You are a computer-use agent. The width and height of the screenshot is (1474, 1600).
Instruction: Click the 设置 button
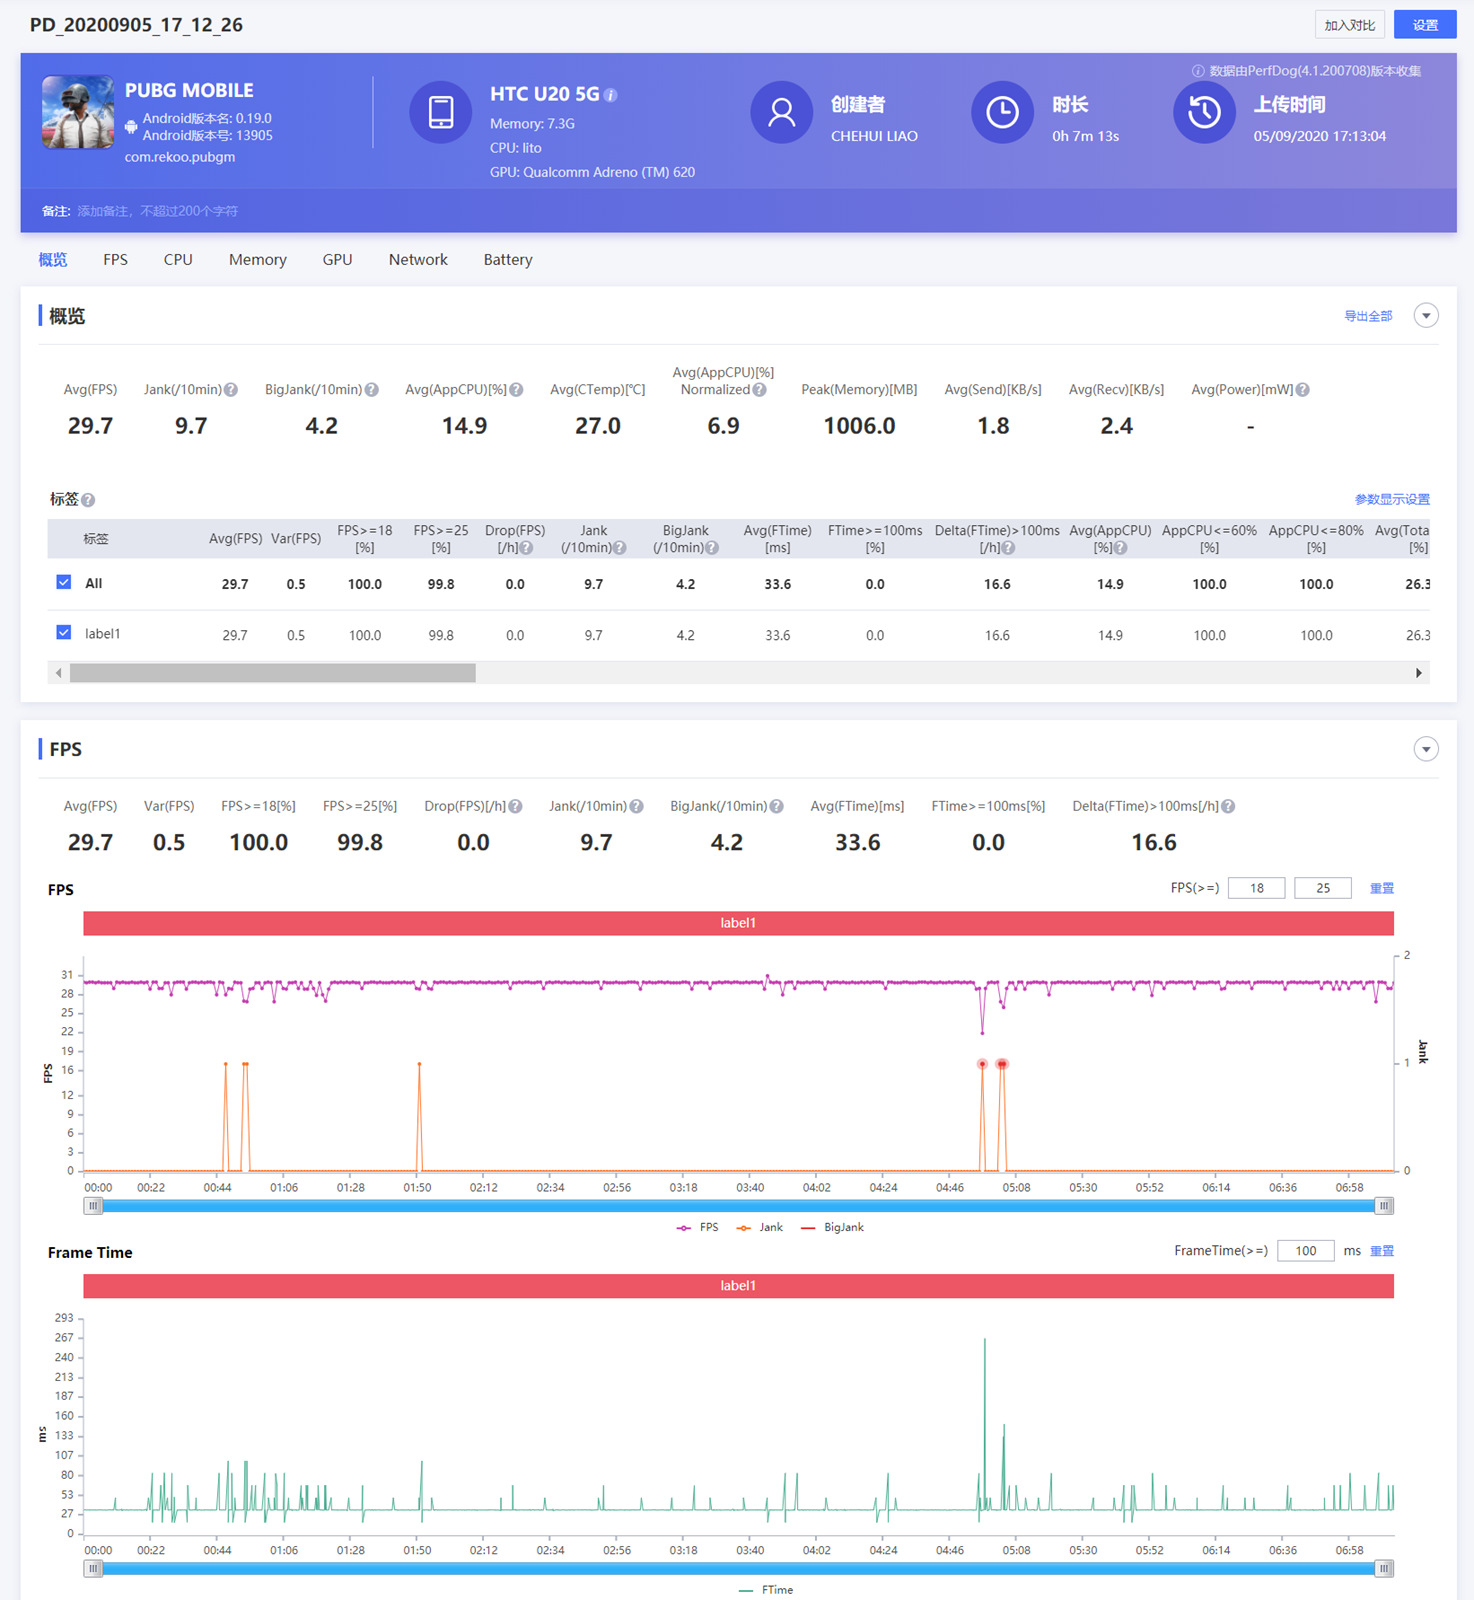1425,25
